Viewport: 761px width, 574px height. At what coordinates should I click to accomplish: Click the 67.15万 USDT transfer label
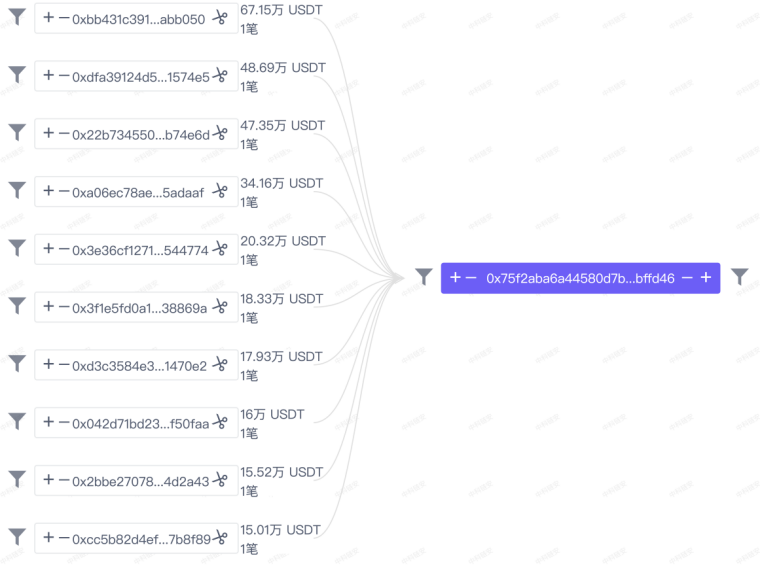tap(281, 10)
